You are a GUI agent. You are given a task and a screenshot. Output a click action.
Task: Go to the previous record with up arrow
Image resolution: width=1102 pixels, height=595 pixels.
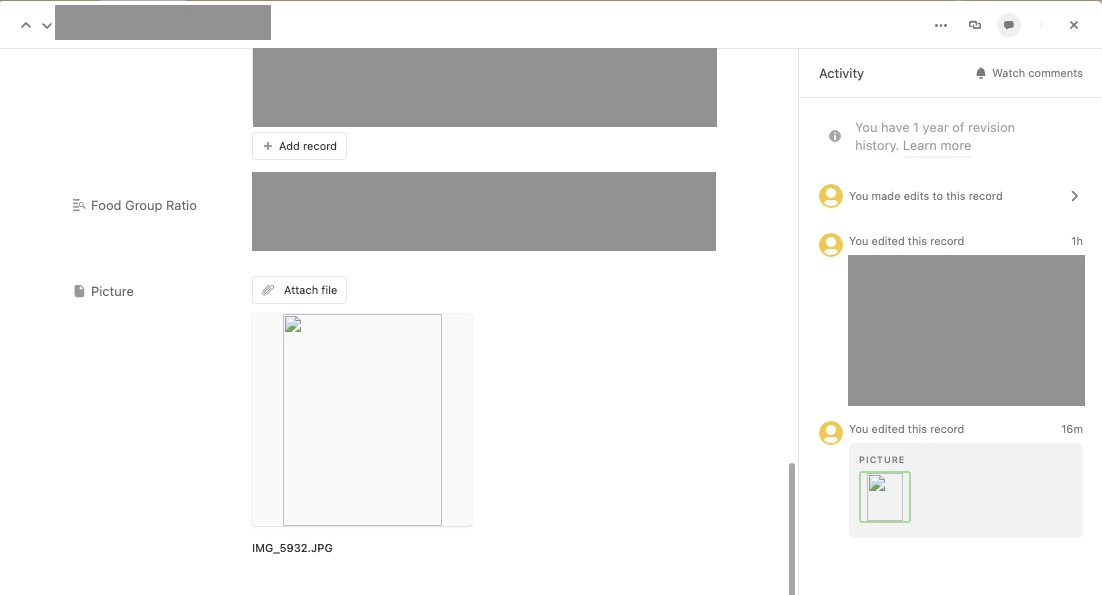coord(26,25)
